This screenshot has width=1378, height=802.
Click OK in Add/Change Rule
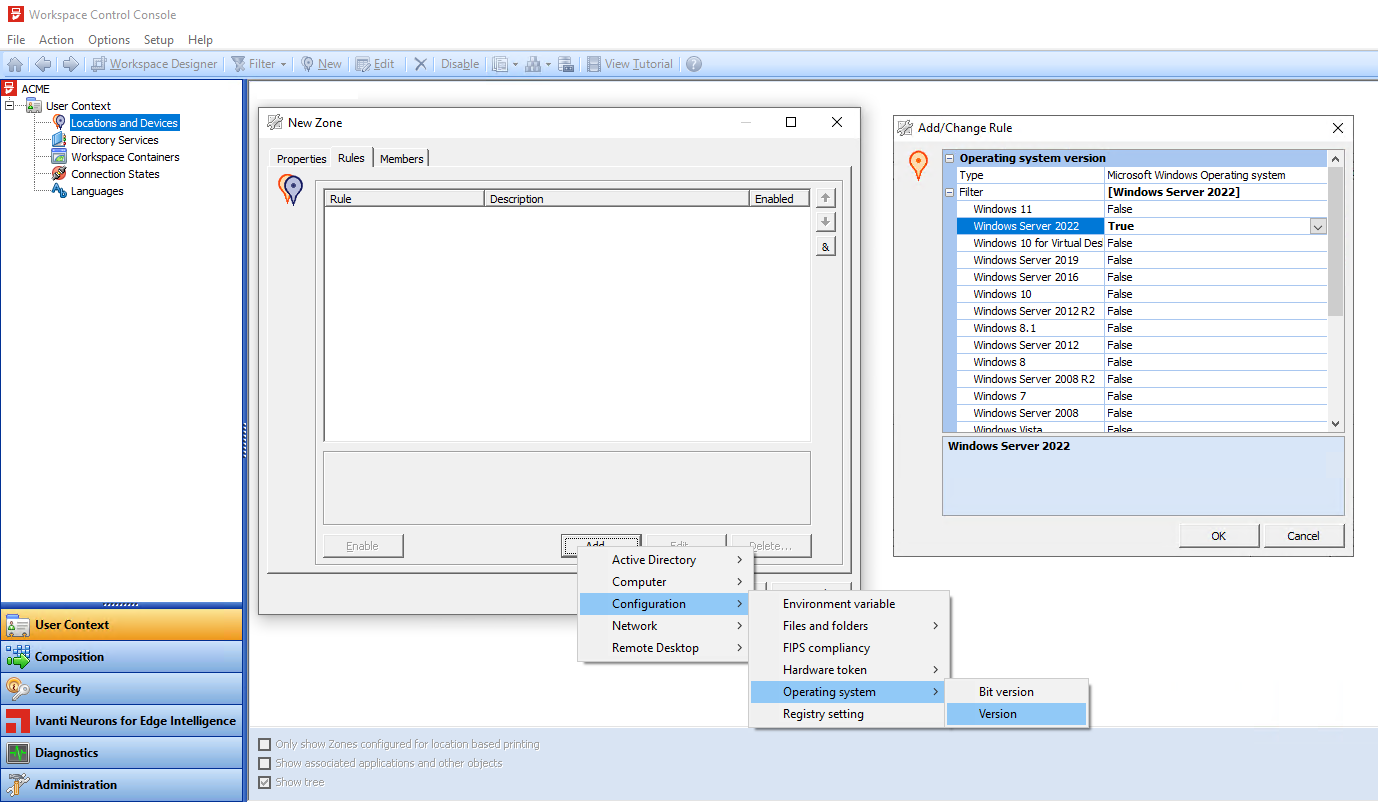click(x=1219, y=536)
